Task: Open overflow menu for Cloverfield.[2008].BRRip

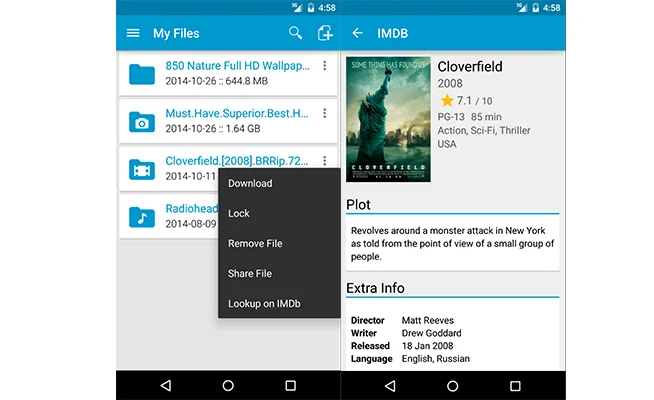Action: (324, 161)
